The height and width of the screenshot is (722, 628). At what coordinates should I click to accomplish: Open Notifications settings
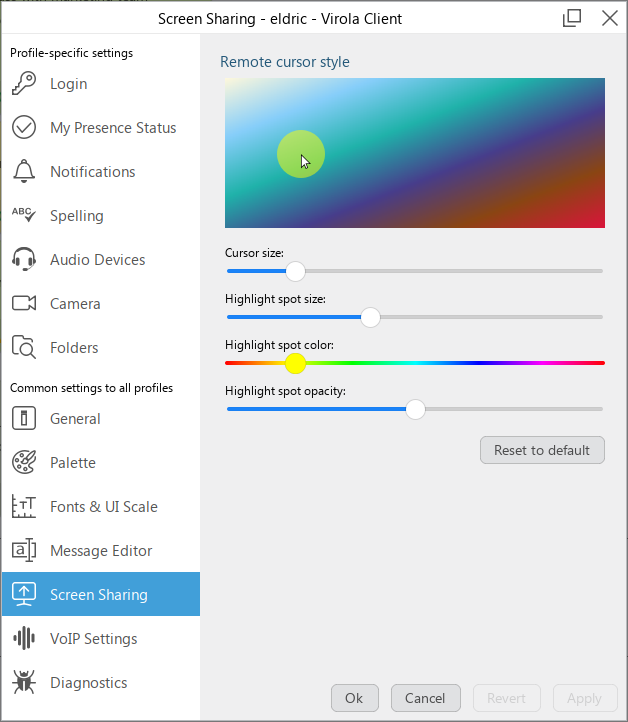93,172
